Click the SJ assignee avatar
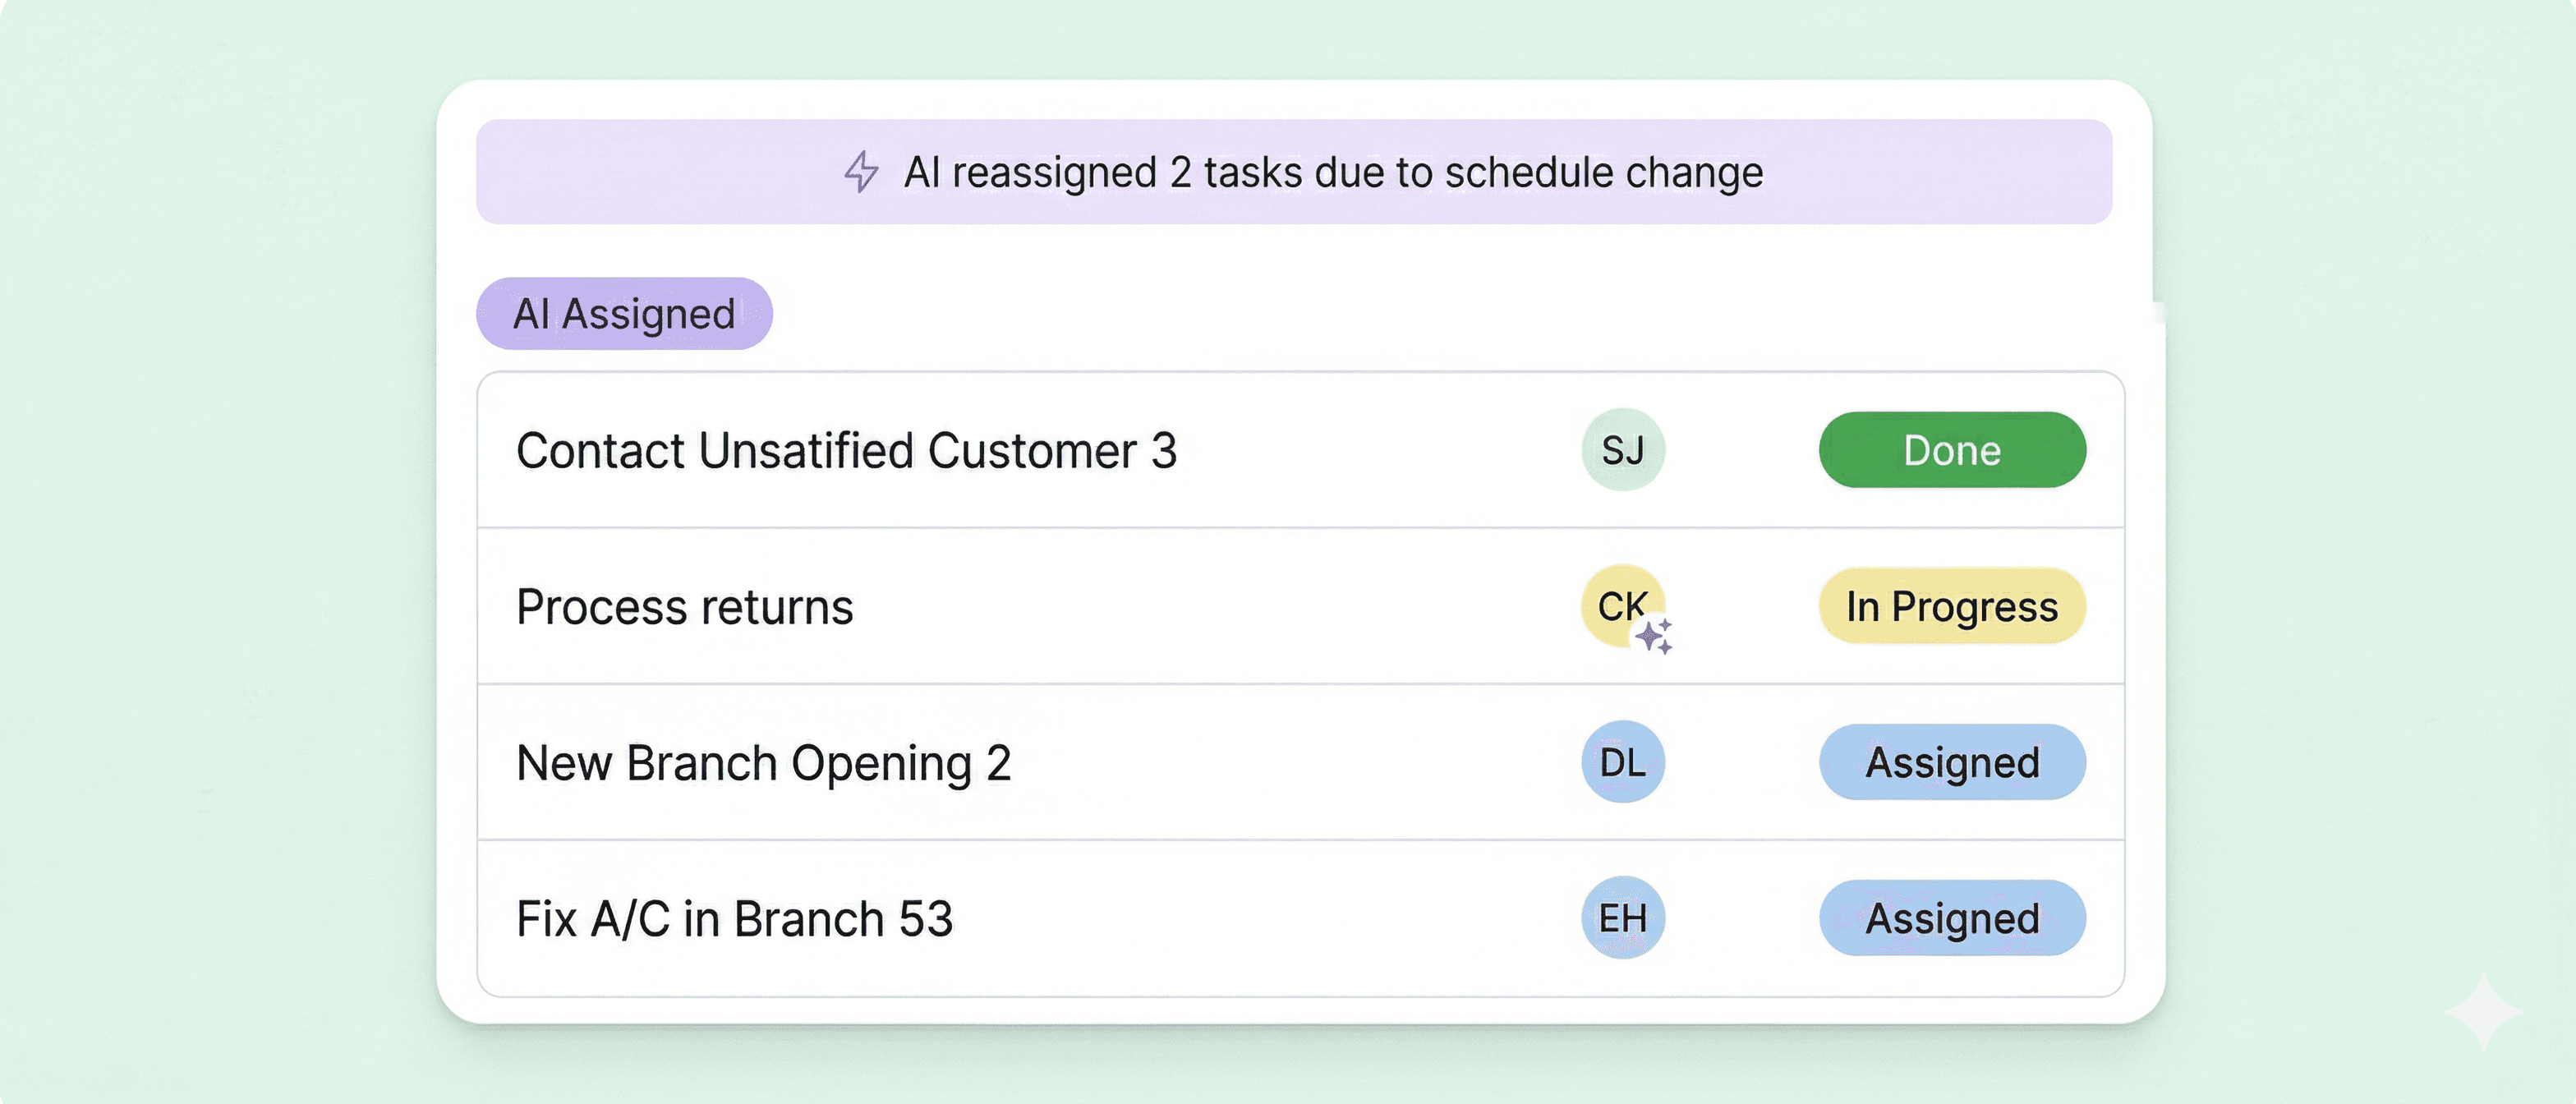Image resolution: width=2576 pixels, height=1104 pixels. [x=1622, y=450]
